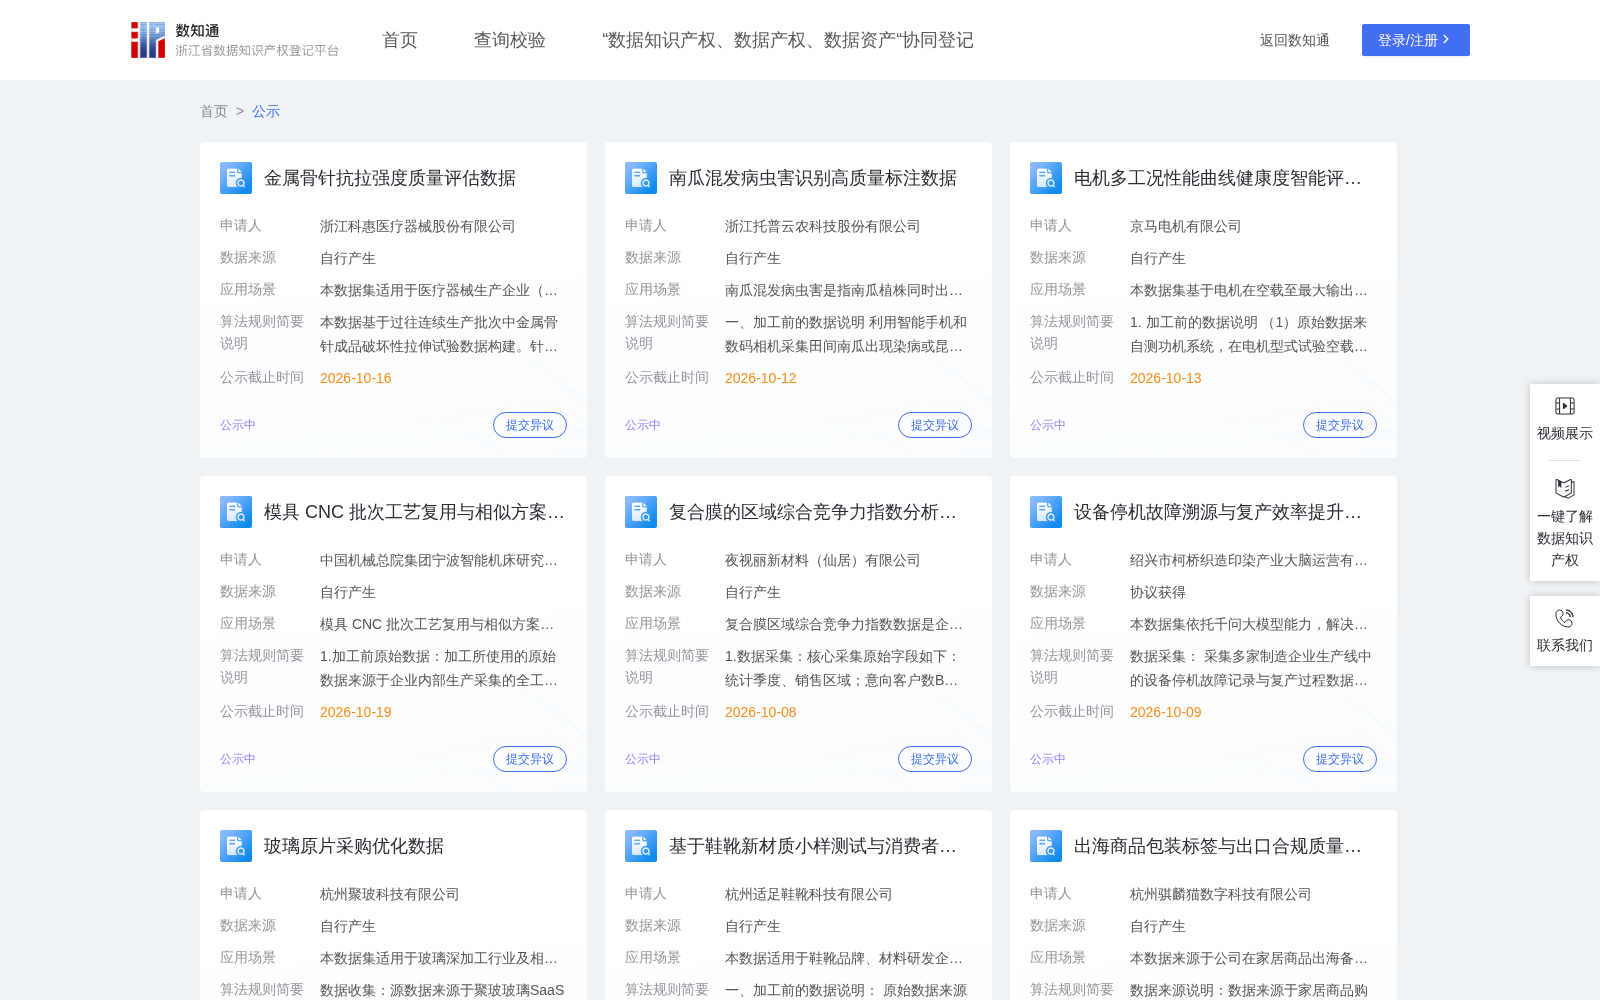Image resolution: width=1600 pixels, height=1000 pixels.
Task: Click deadline date 2026-10-12
Action: point(761,378)
